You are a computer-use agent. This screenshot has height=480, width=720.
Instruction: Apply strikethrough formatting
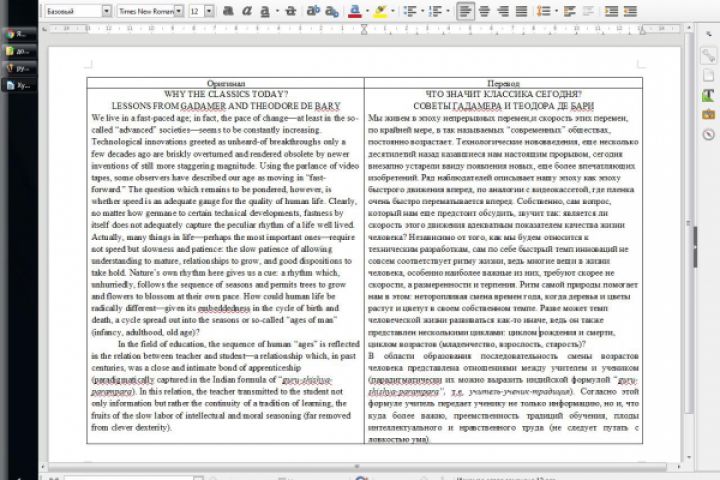click(x=290, y=11)
